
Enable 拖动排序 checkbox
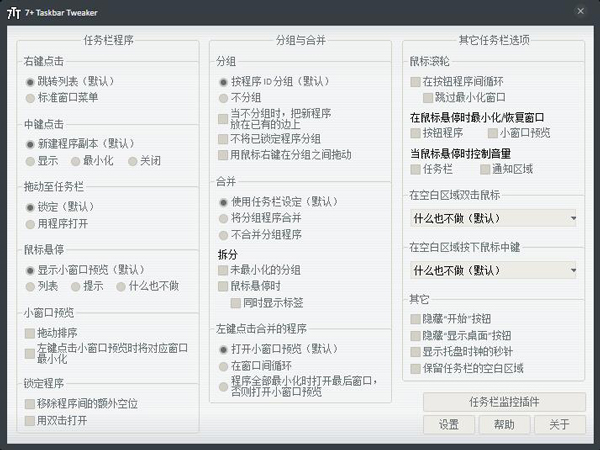tap(29, 333)
